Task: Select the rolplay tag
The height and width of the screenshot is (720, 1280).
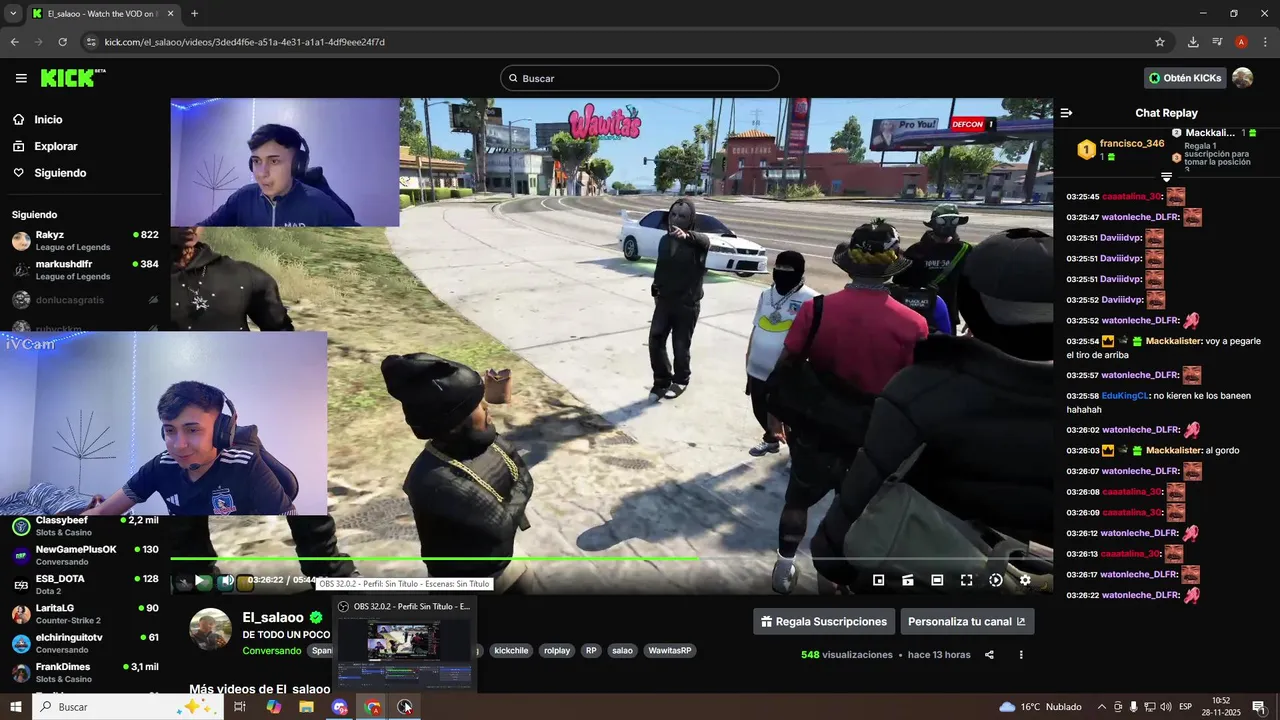Action: point(557,651)
